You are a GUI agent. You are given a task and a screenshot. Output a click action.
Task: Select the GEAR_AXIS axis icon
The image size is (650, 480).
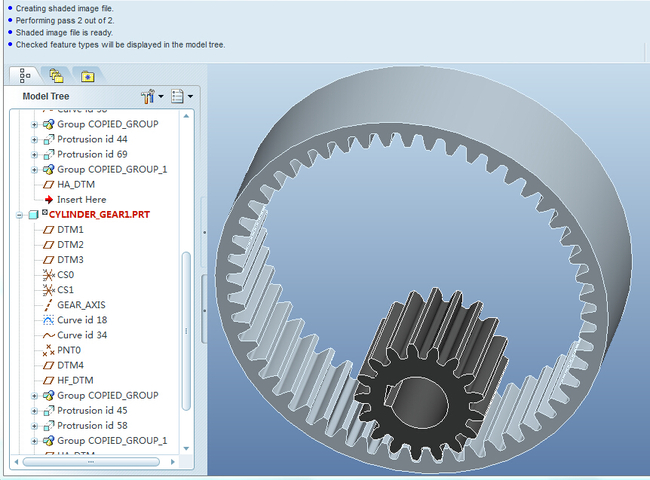pos(48,305)
